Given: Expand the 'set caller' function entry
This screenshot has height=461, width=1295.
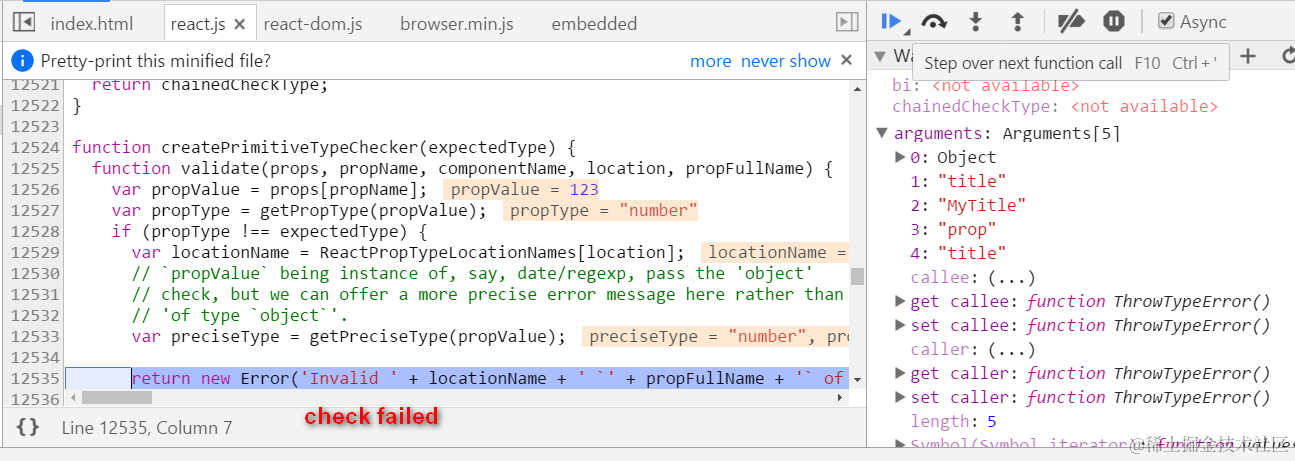Looking at the screenshot, I should (x=900, y=397).
